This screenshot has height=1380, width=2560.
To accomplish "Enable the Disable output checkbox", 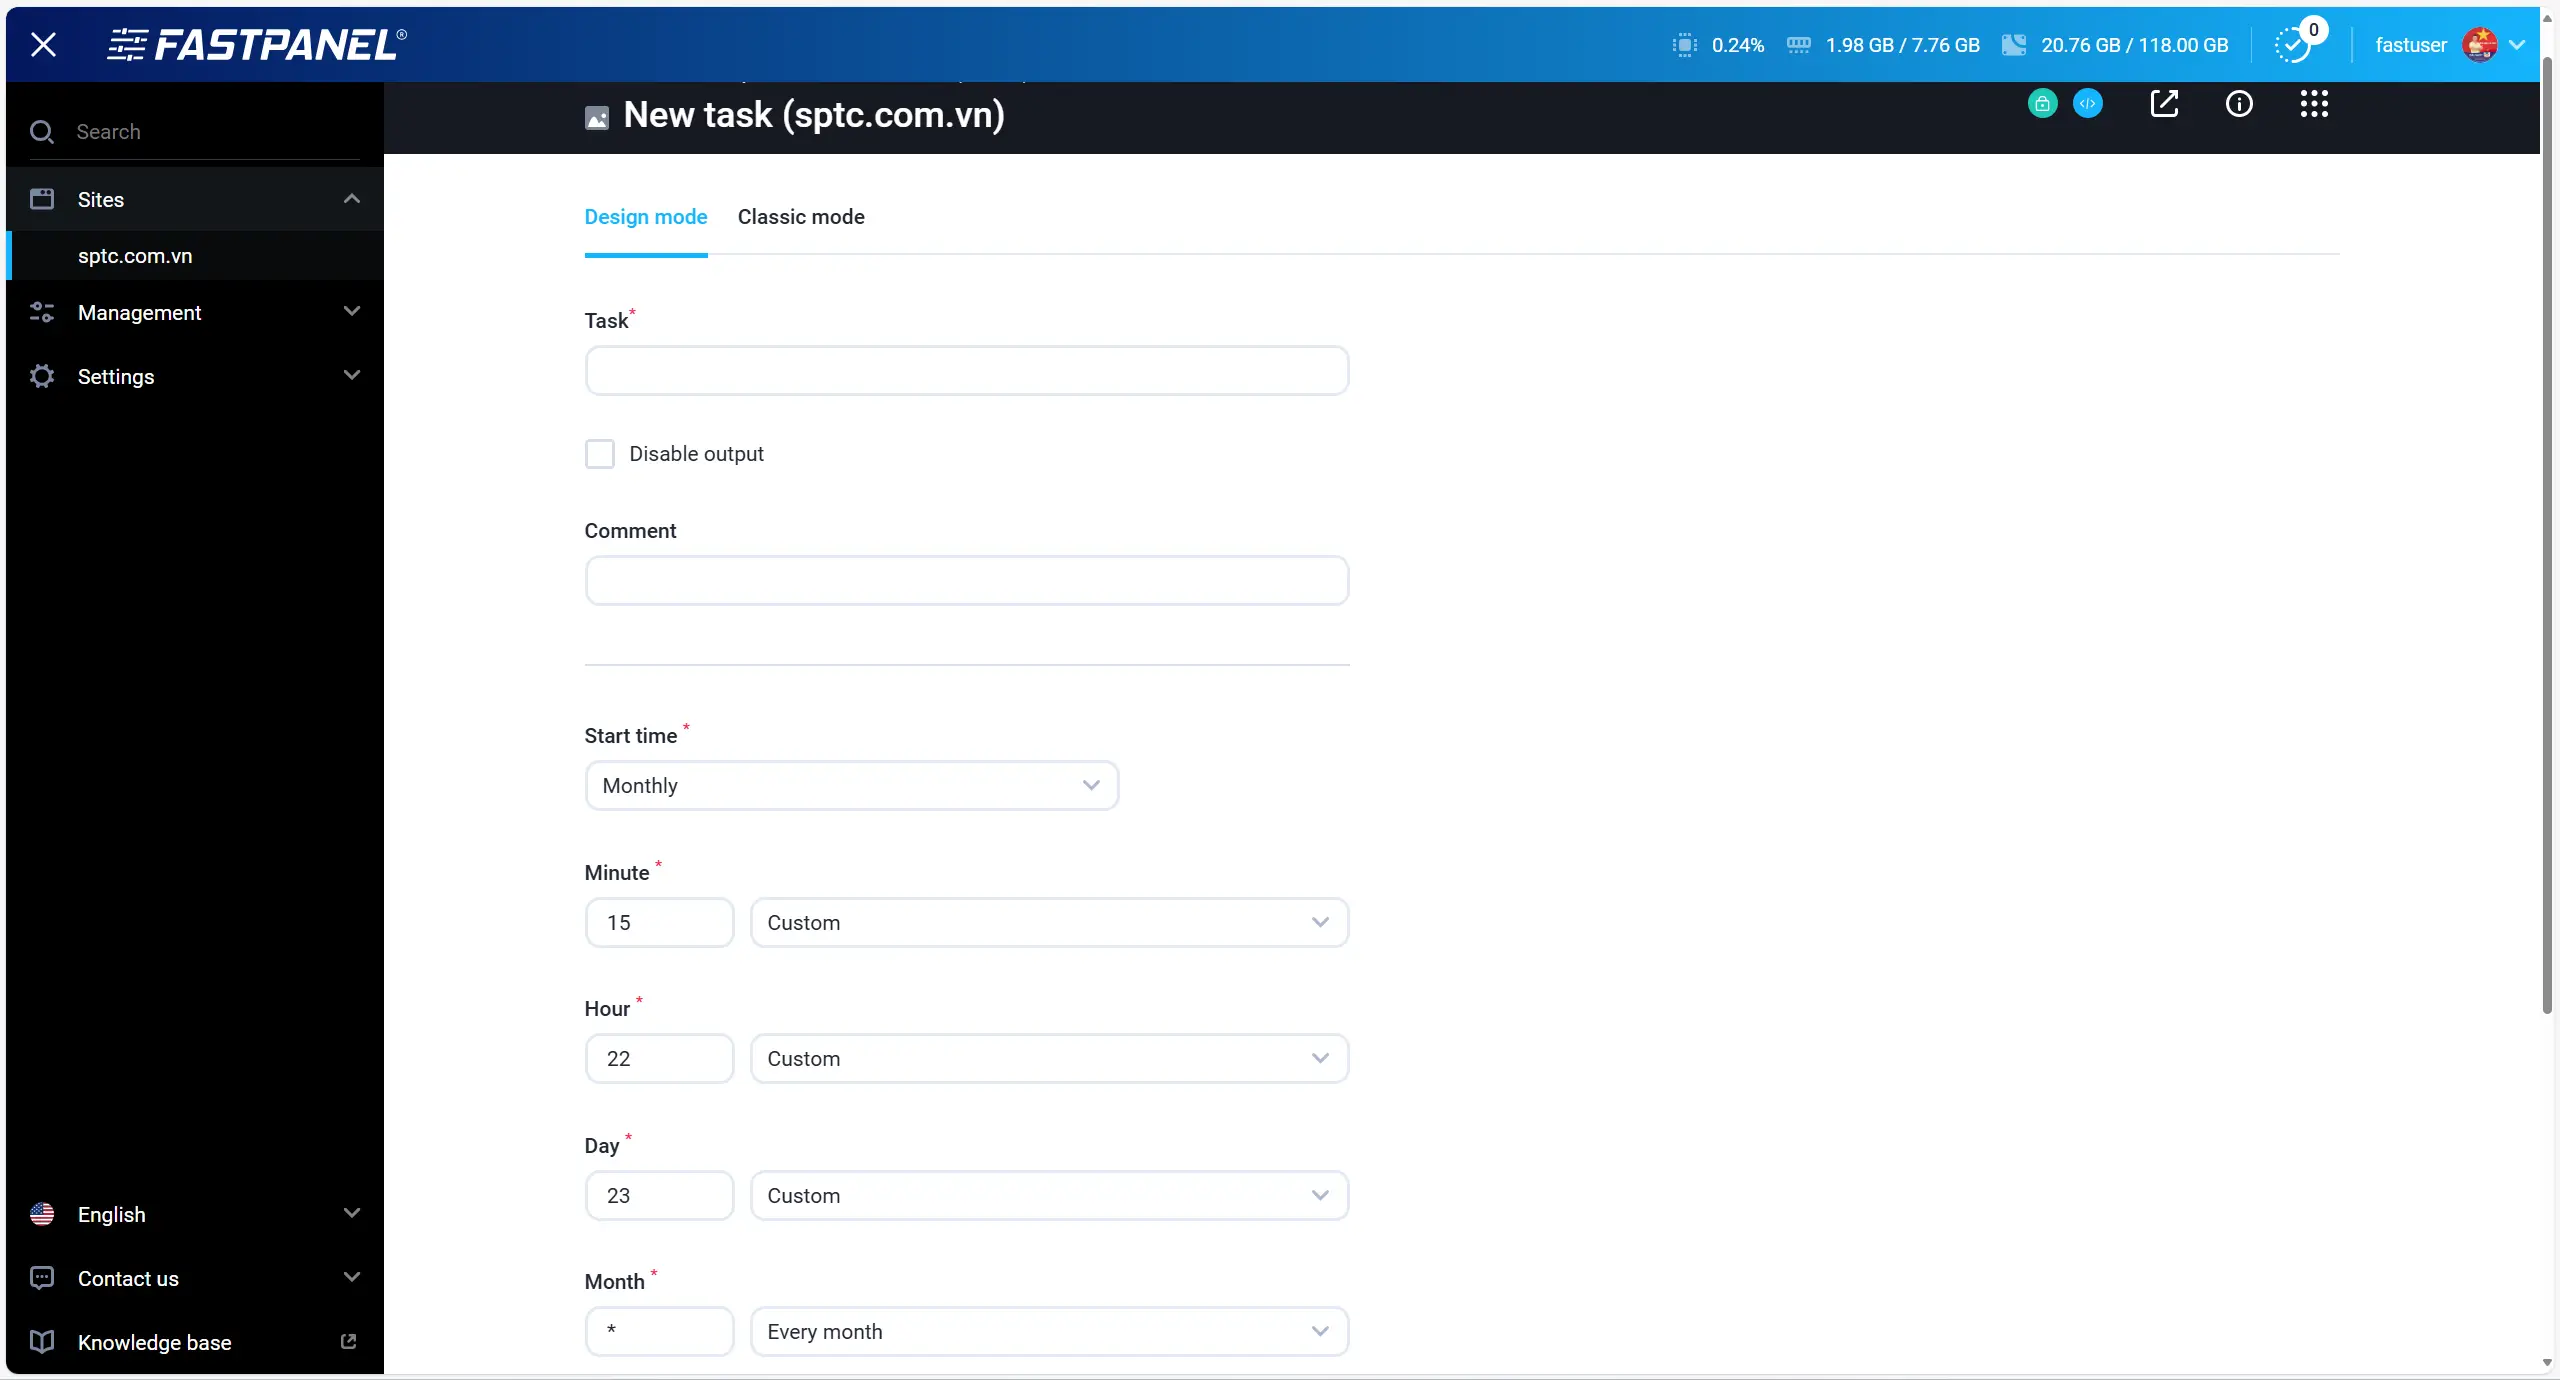I will point(600,454).
